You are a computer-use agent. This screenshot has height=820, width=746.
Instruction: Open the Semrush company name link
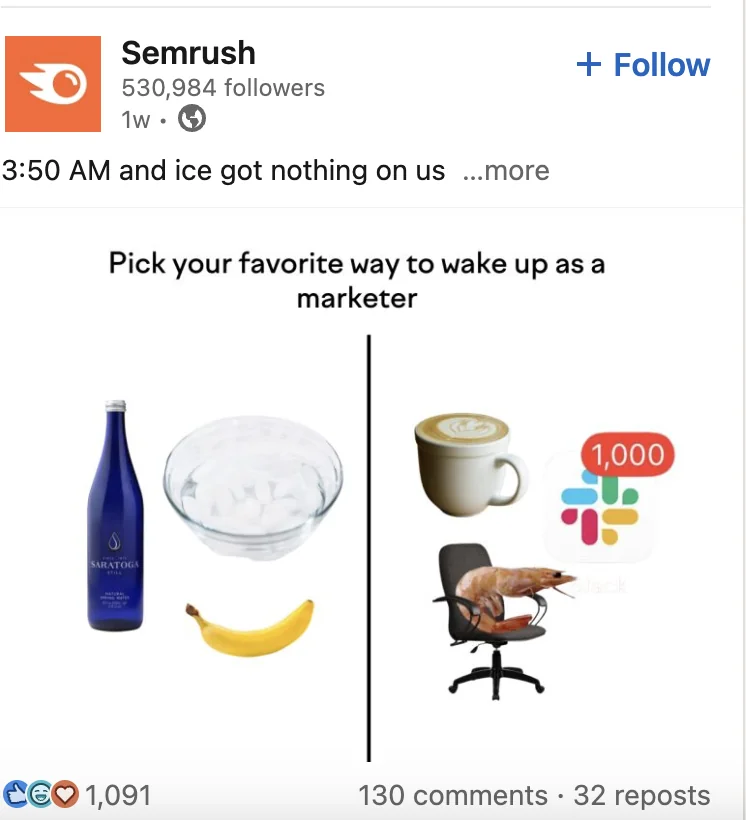[188, 53]
